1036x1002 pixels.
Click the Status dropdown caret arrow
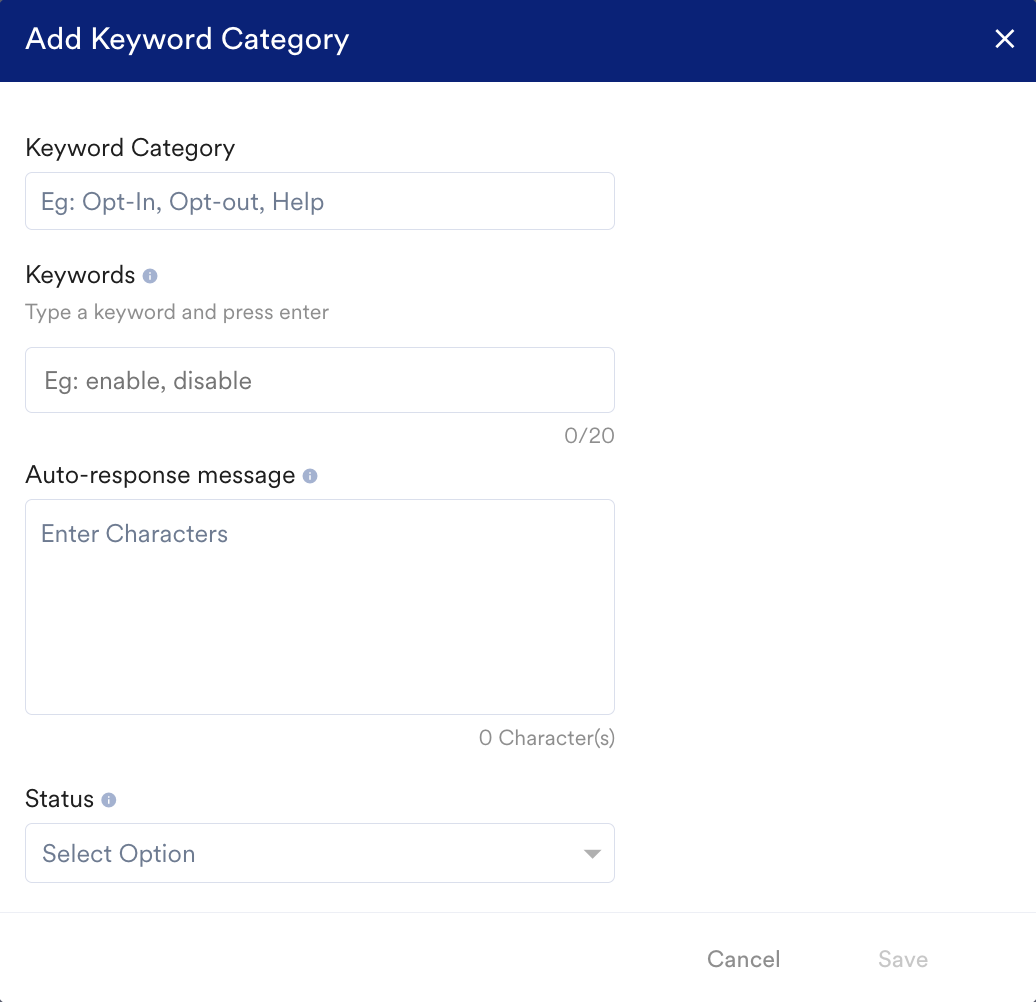pos(592,854)
